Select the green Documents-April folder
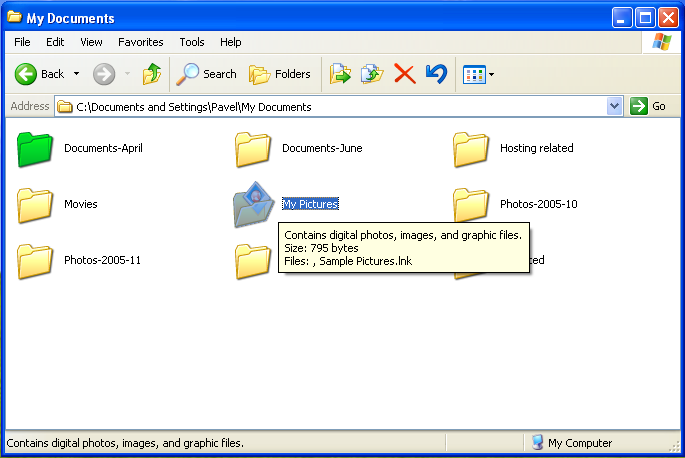The width and height of the screenshot is (685, 458). click(36, 149)
